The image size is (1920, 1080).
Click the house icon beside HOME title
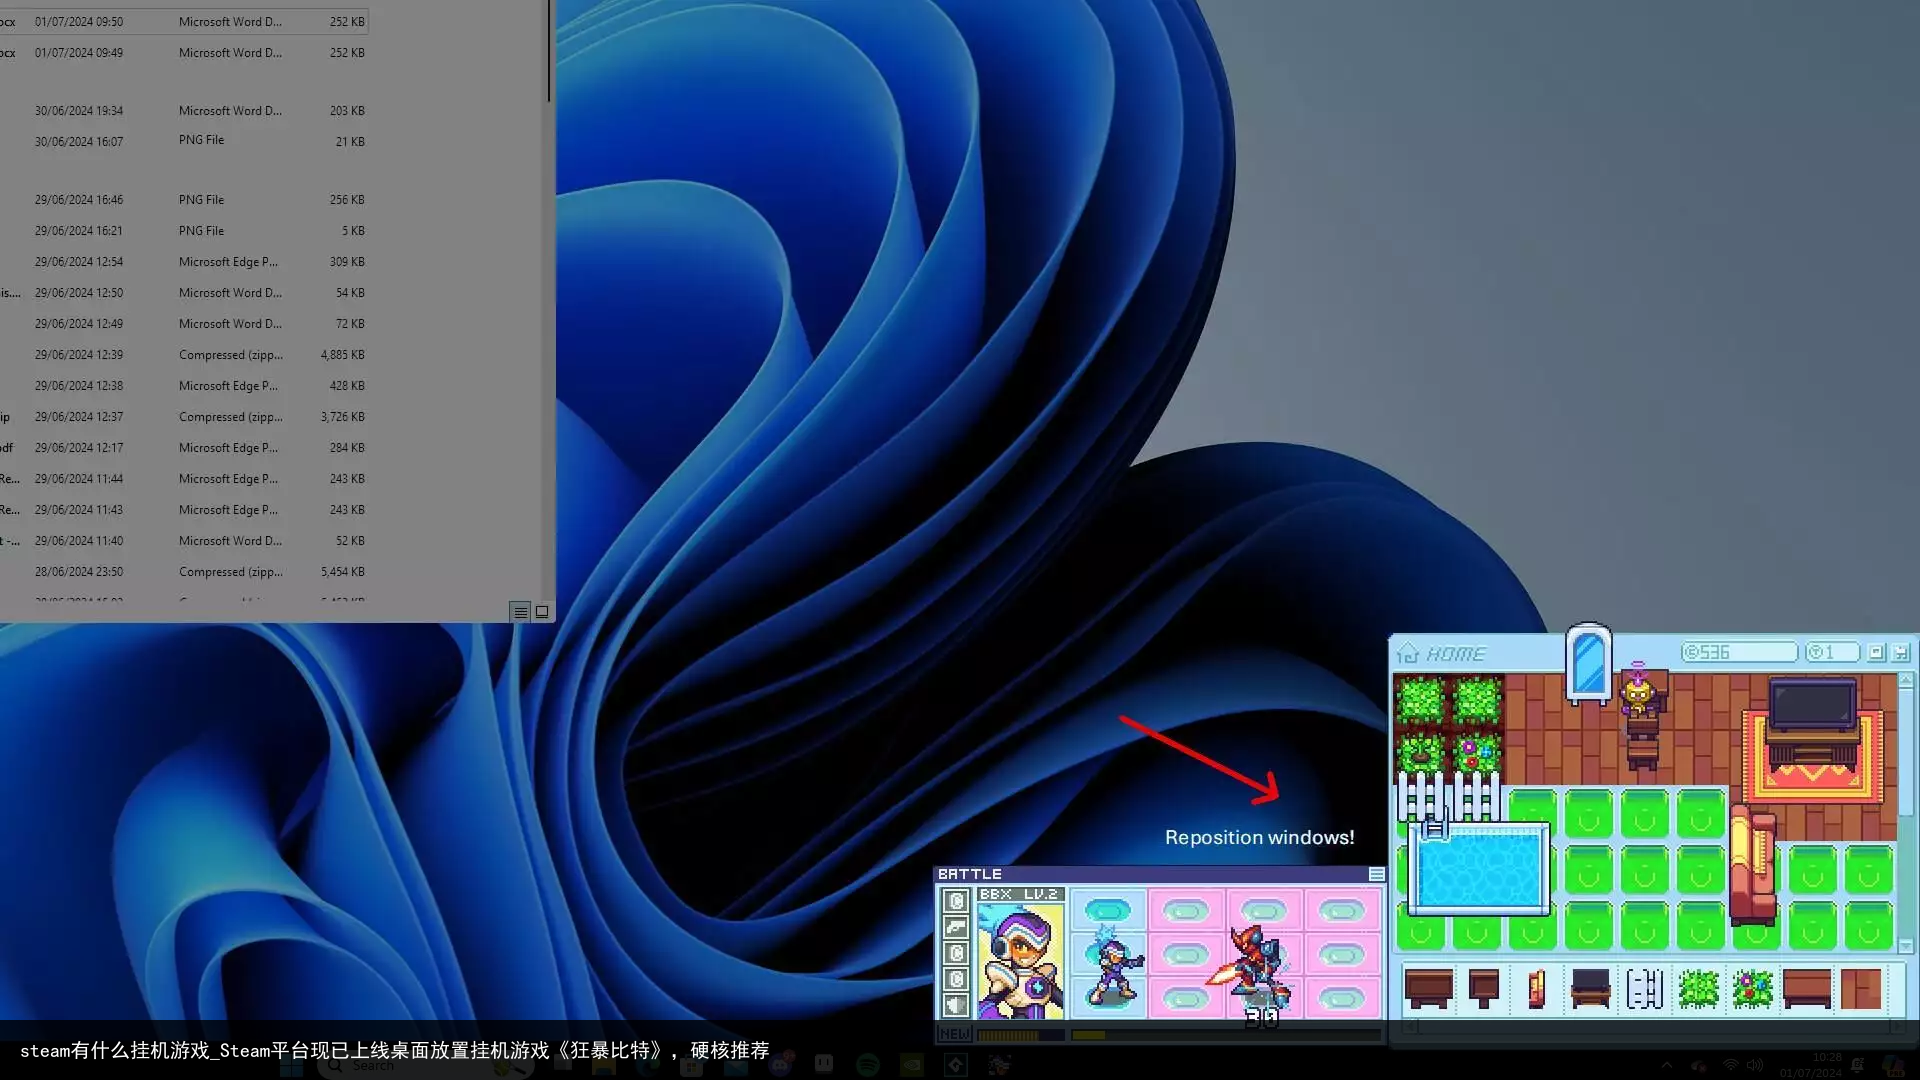[1408, 653]
